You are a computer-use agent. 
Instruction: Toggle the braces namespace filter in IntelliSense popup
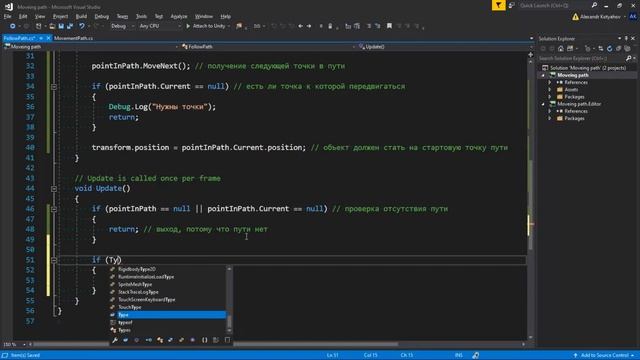click(204, 340)
